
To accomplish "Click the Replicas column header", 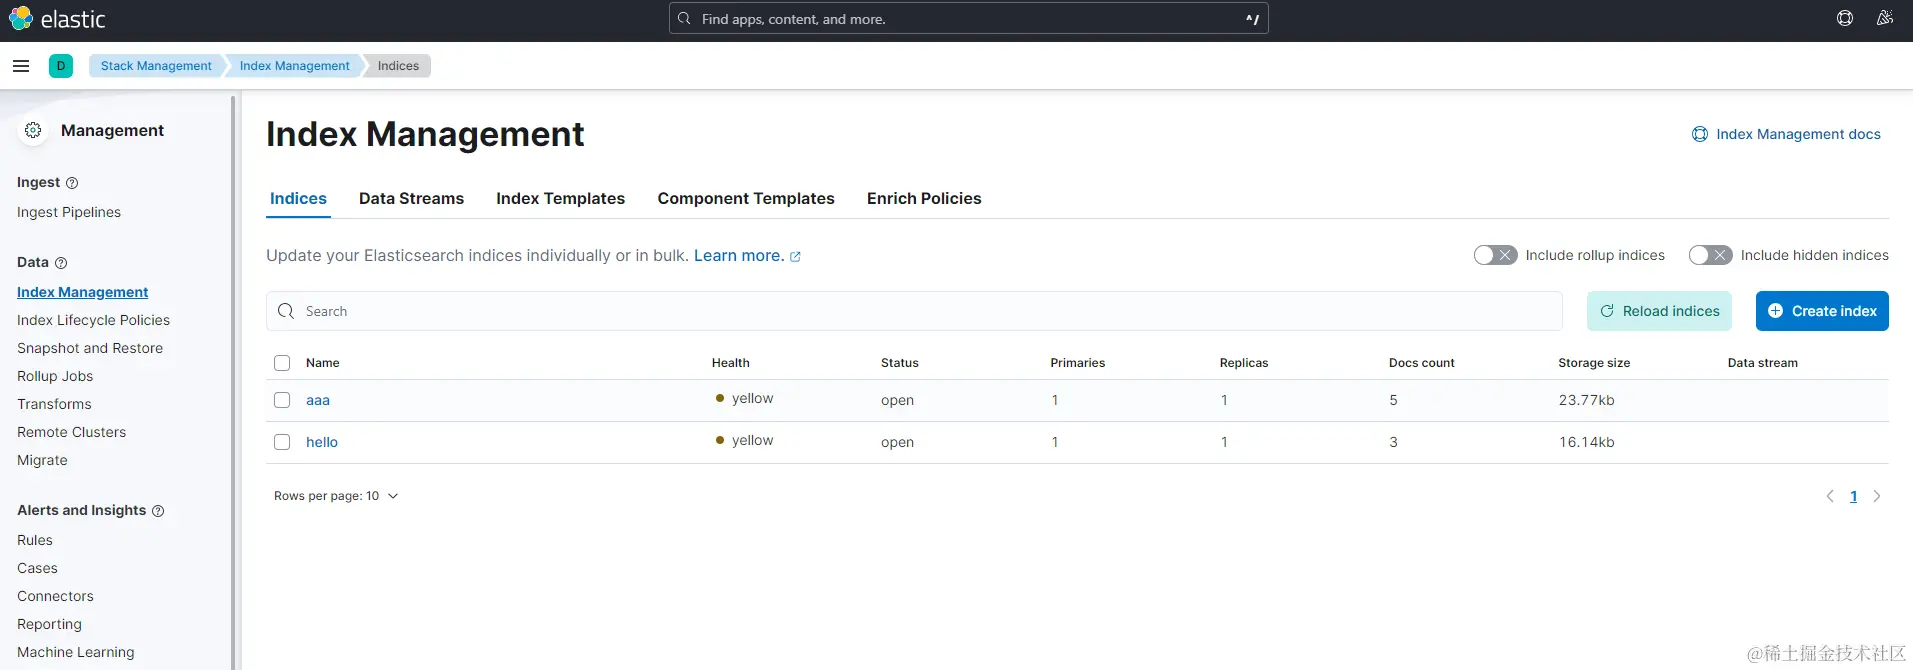I will 1243,363.
